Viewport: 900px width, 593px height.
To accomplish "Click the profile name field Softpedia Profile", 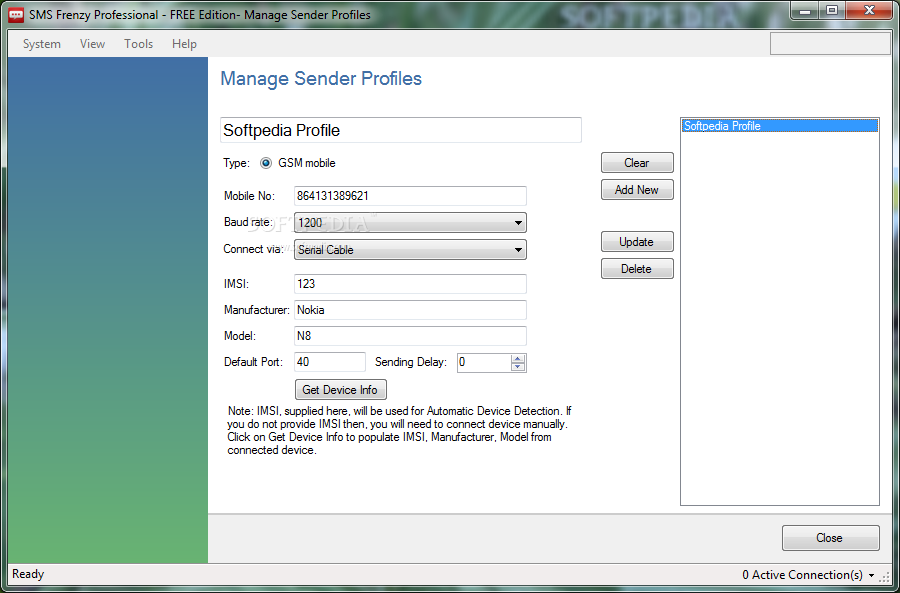I will tap(401, 130).
